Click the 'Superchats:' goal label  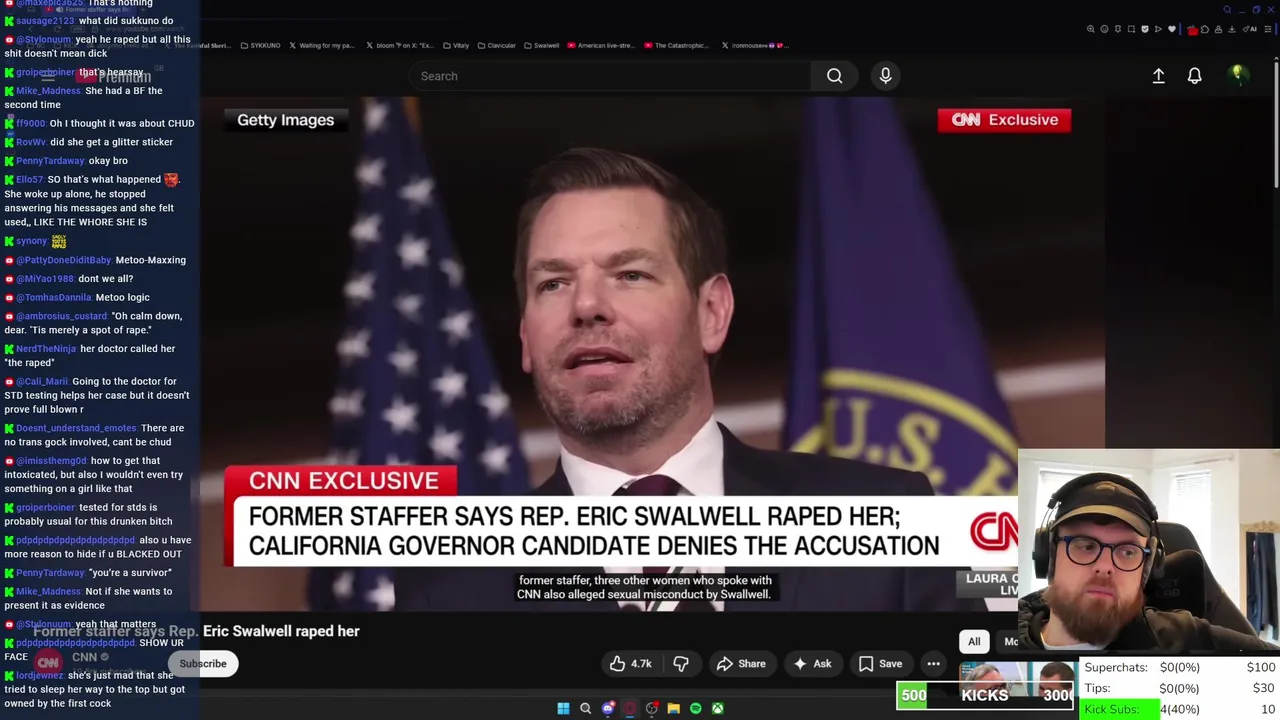click(x=1116, y=667)
